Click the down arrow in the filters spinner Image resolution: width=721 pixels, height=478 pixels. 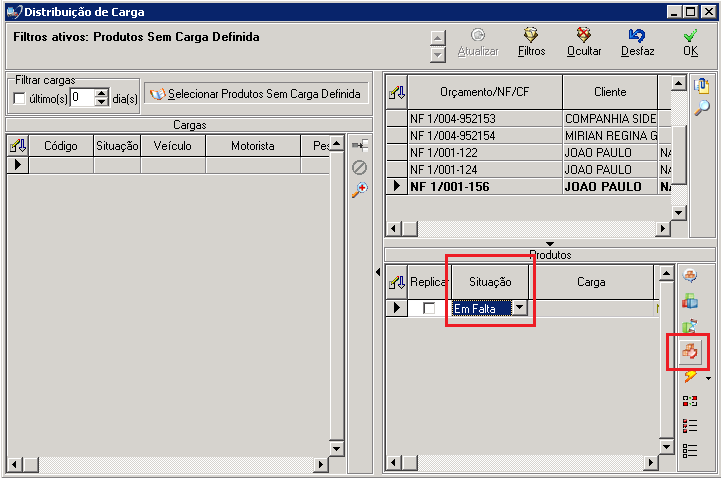click(438, 55)
